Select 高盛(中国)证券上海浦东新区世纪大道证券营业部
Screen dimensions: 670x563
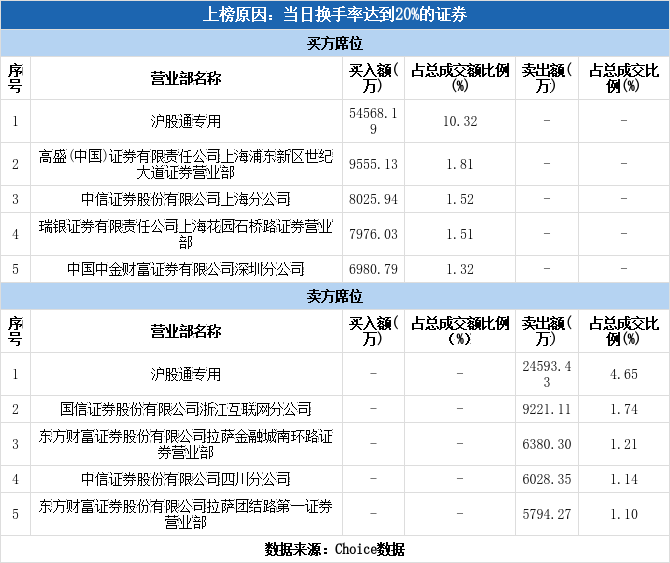(x=186, y=164)
